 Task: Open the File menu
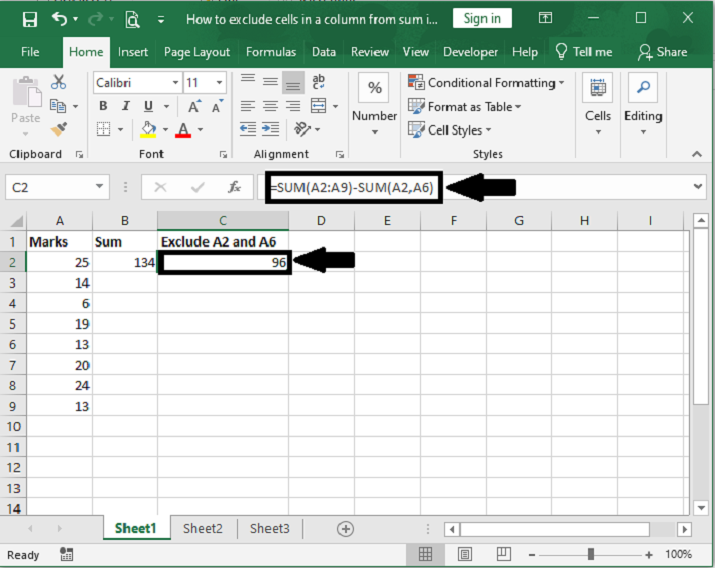pos(30,52)
